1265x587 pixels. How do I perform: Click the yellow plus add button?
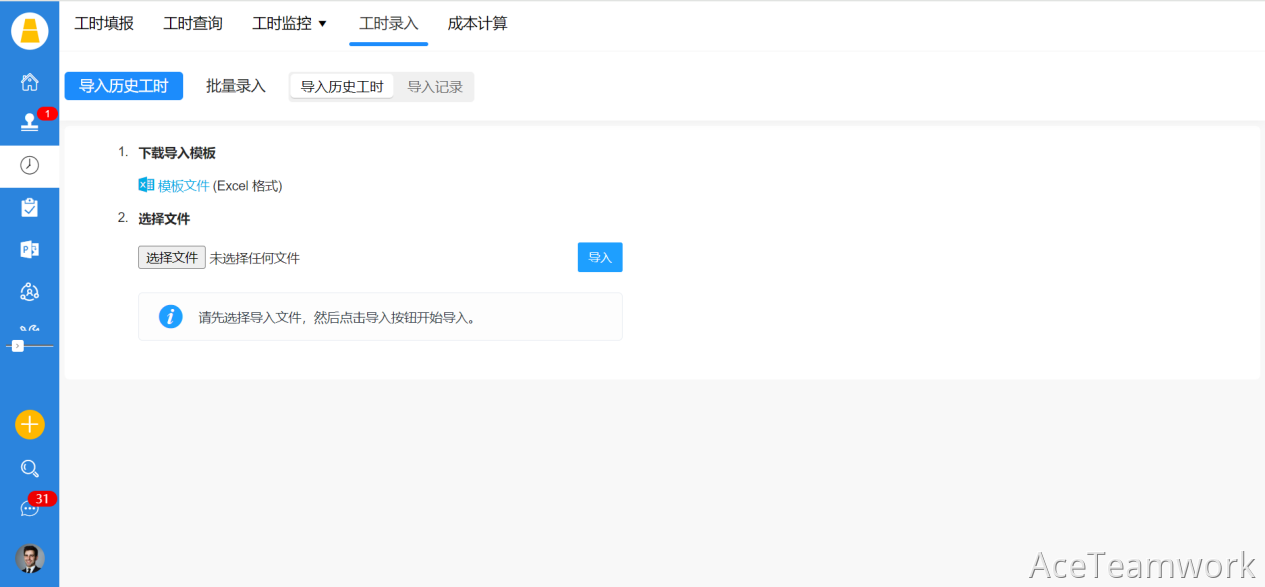click(x=30, y=424)
